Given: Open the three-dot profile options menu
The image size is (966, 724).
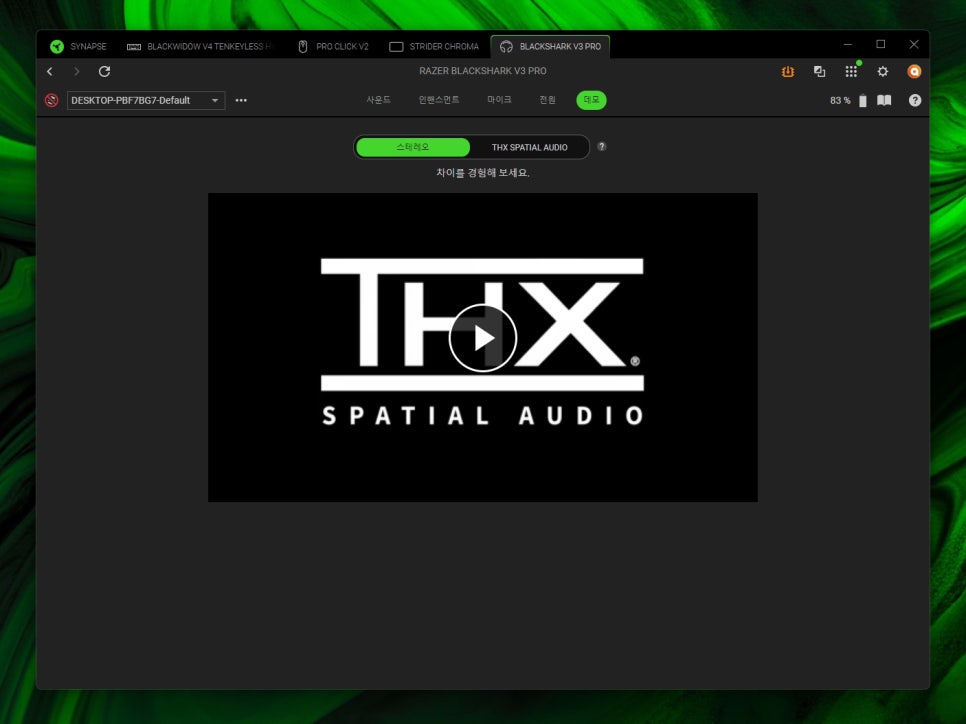Looking at the screenshot, I should 241,100.
